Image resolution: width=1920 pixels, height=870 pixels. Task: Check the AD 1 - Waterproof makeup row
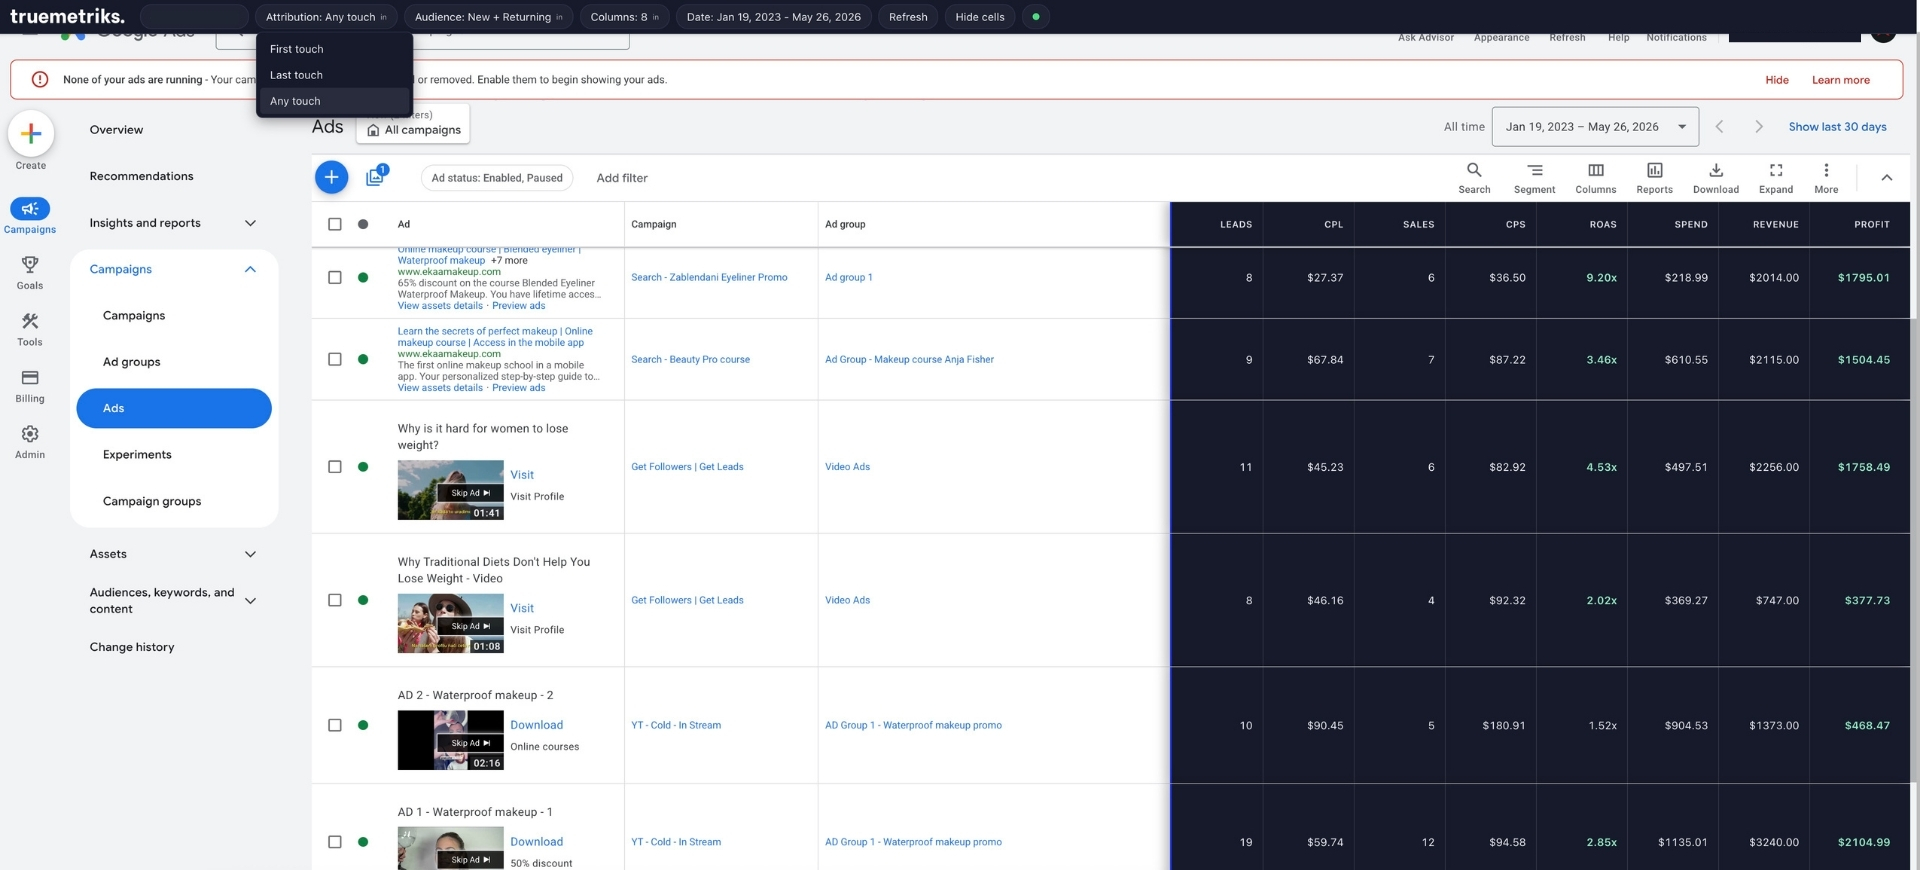point(335,842)
